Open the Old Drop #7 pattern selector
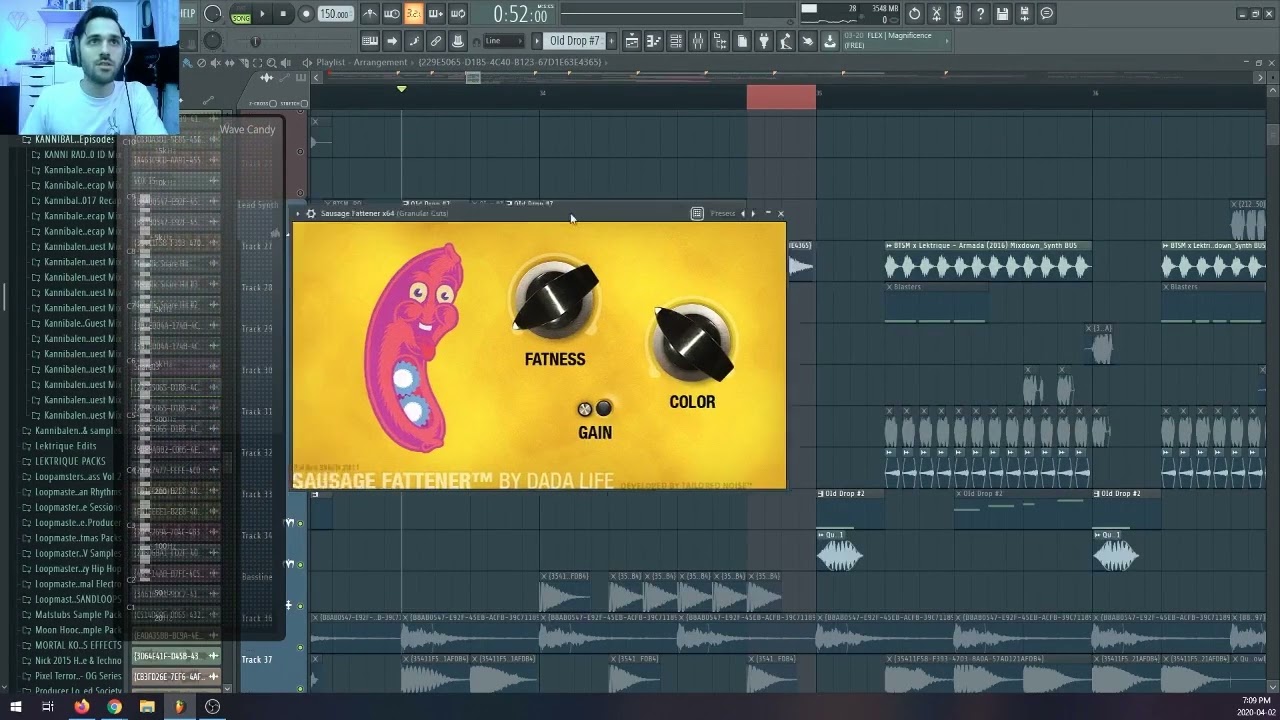The image size is (1280, 720). (575, 41)
